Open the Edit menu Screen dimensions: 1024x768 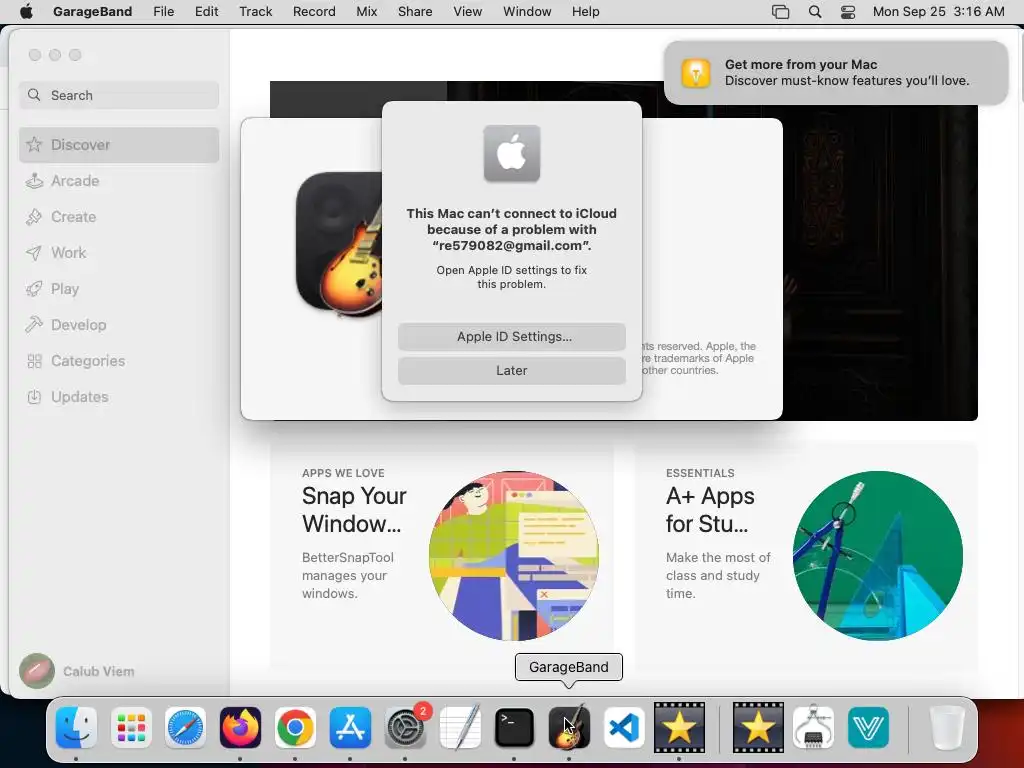click(206, 12)
